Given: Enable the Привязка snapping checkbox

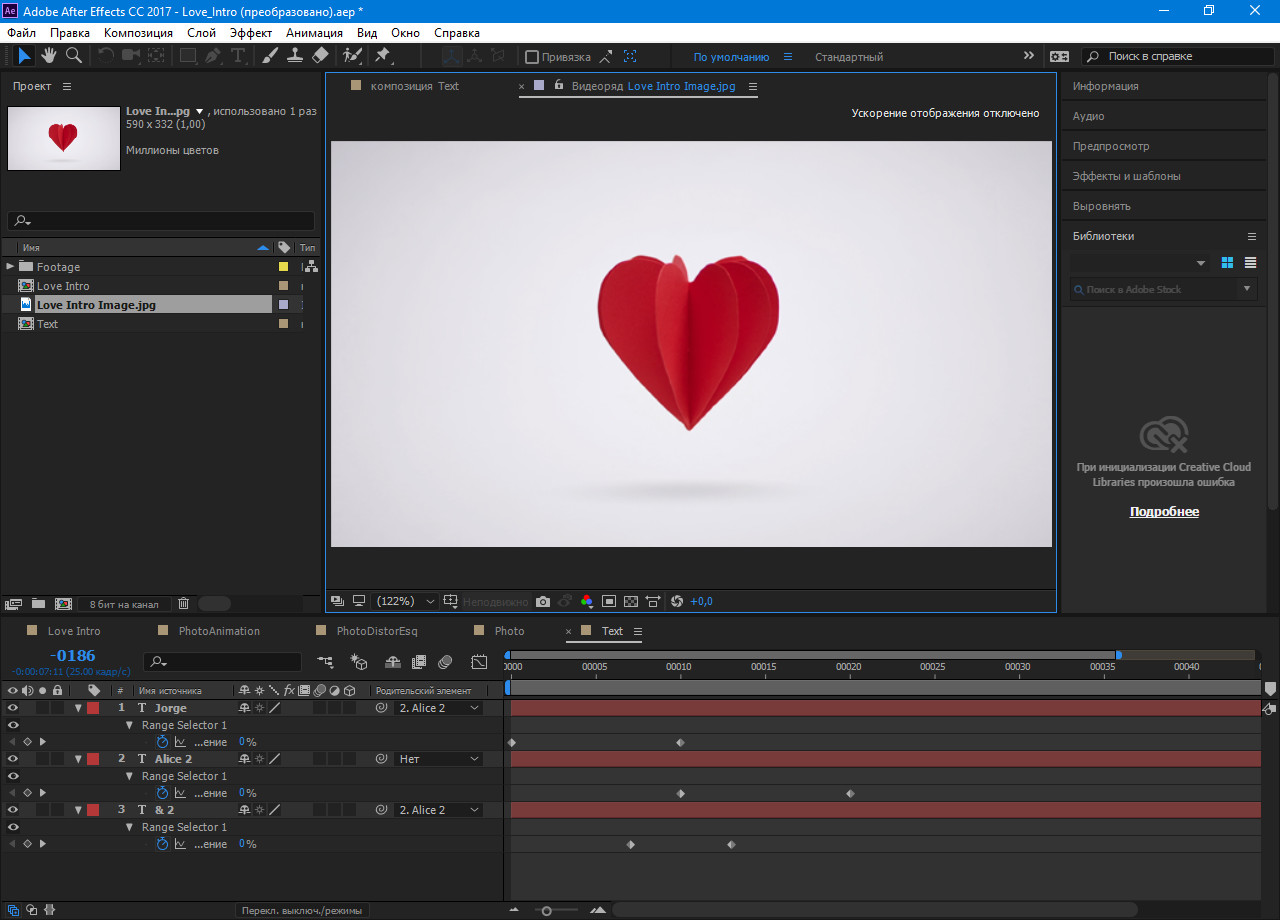Looking at the screenshot, I should pos(532,57).
